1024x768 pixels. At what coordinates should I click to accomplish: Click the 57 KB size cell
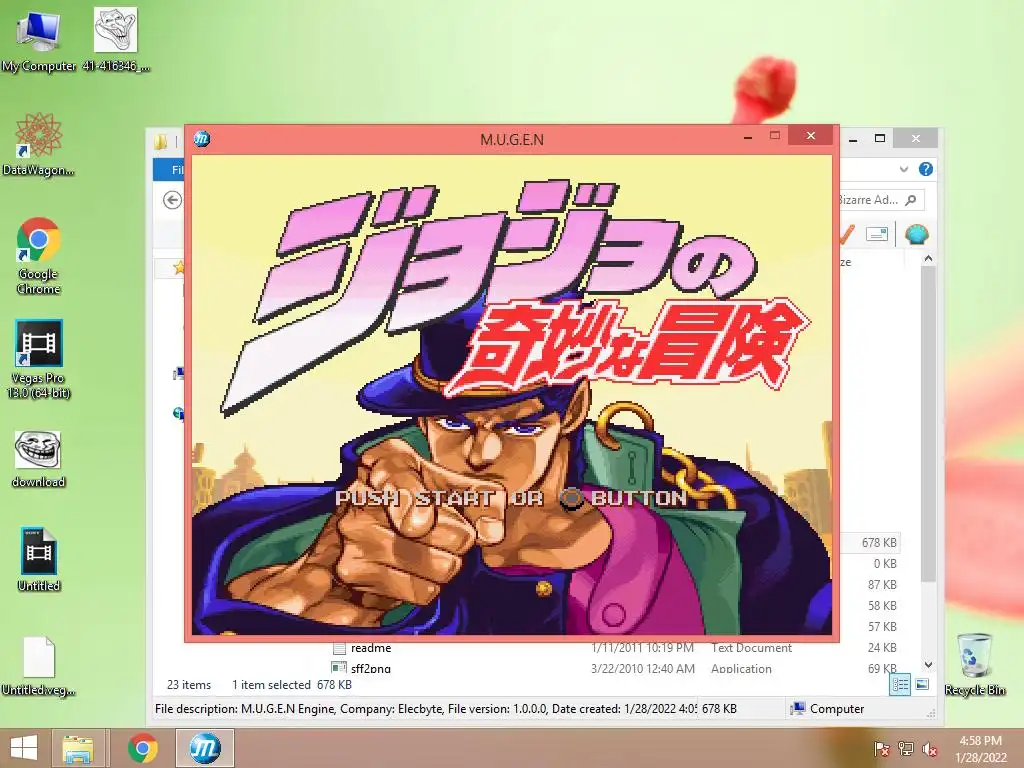[x=882, y=626]
